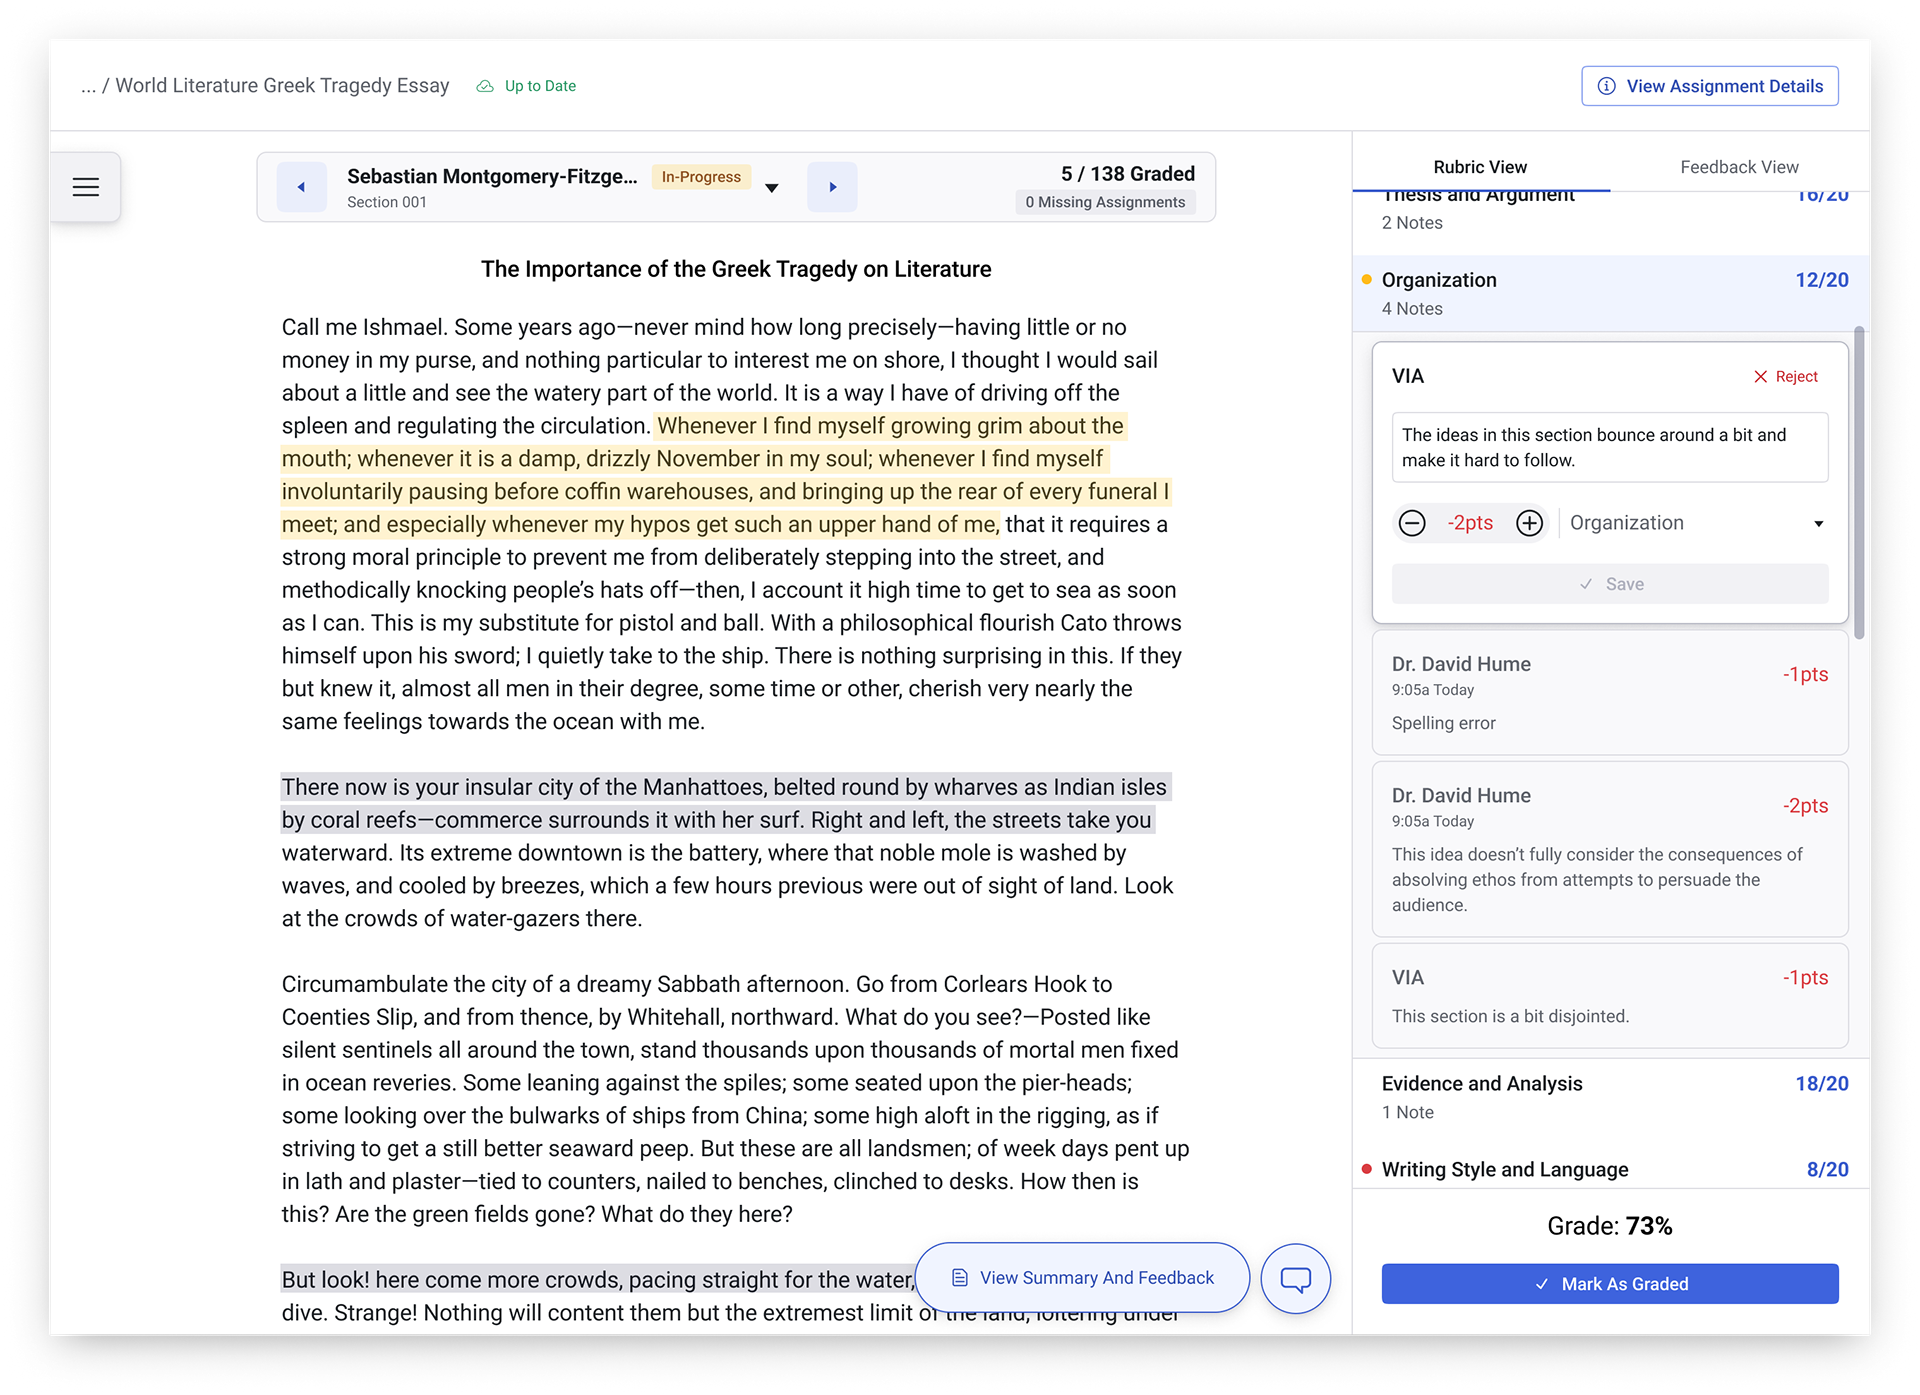Click the student name Sebastian Montgomery-Fitzge...

point(492,177)
